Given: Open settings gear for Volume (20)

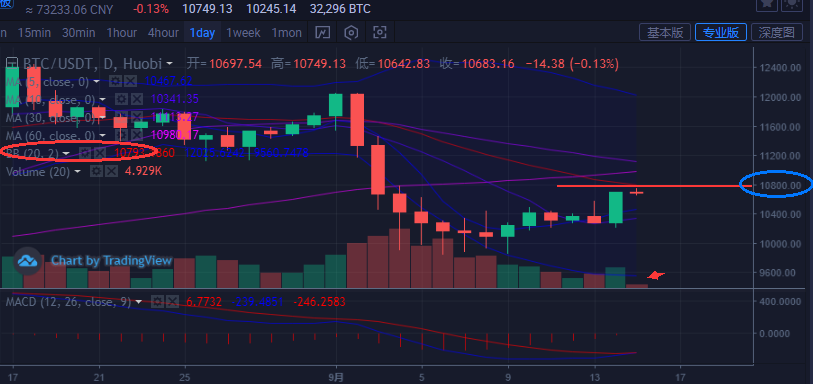Looking at the screenshot, I should point(96,171).
